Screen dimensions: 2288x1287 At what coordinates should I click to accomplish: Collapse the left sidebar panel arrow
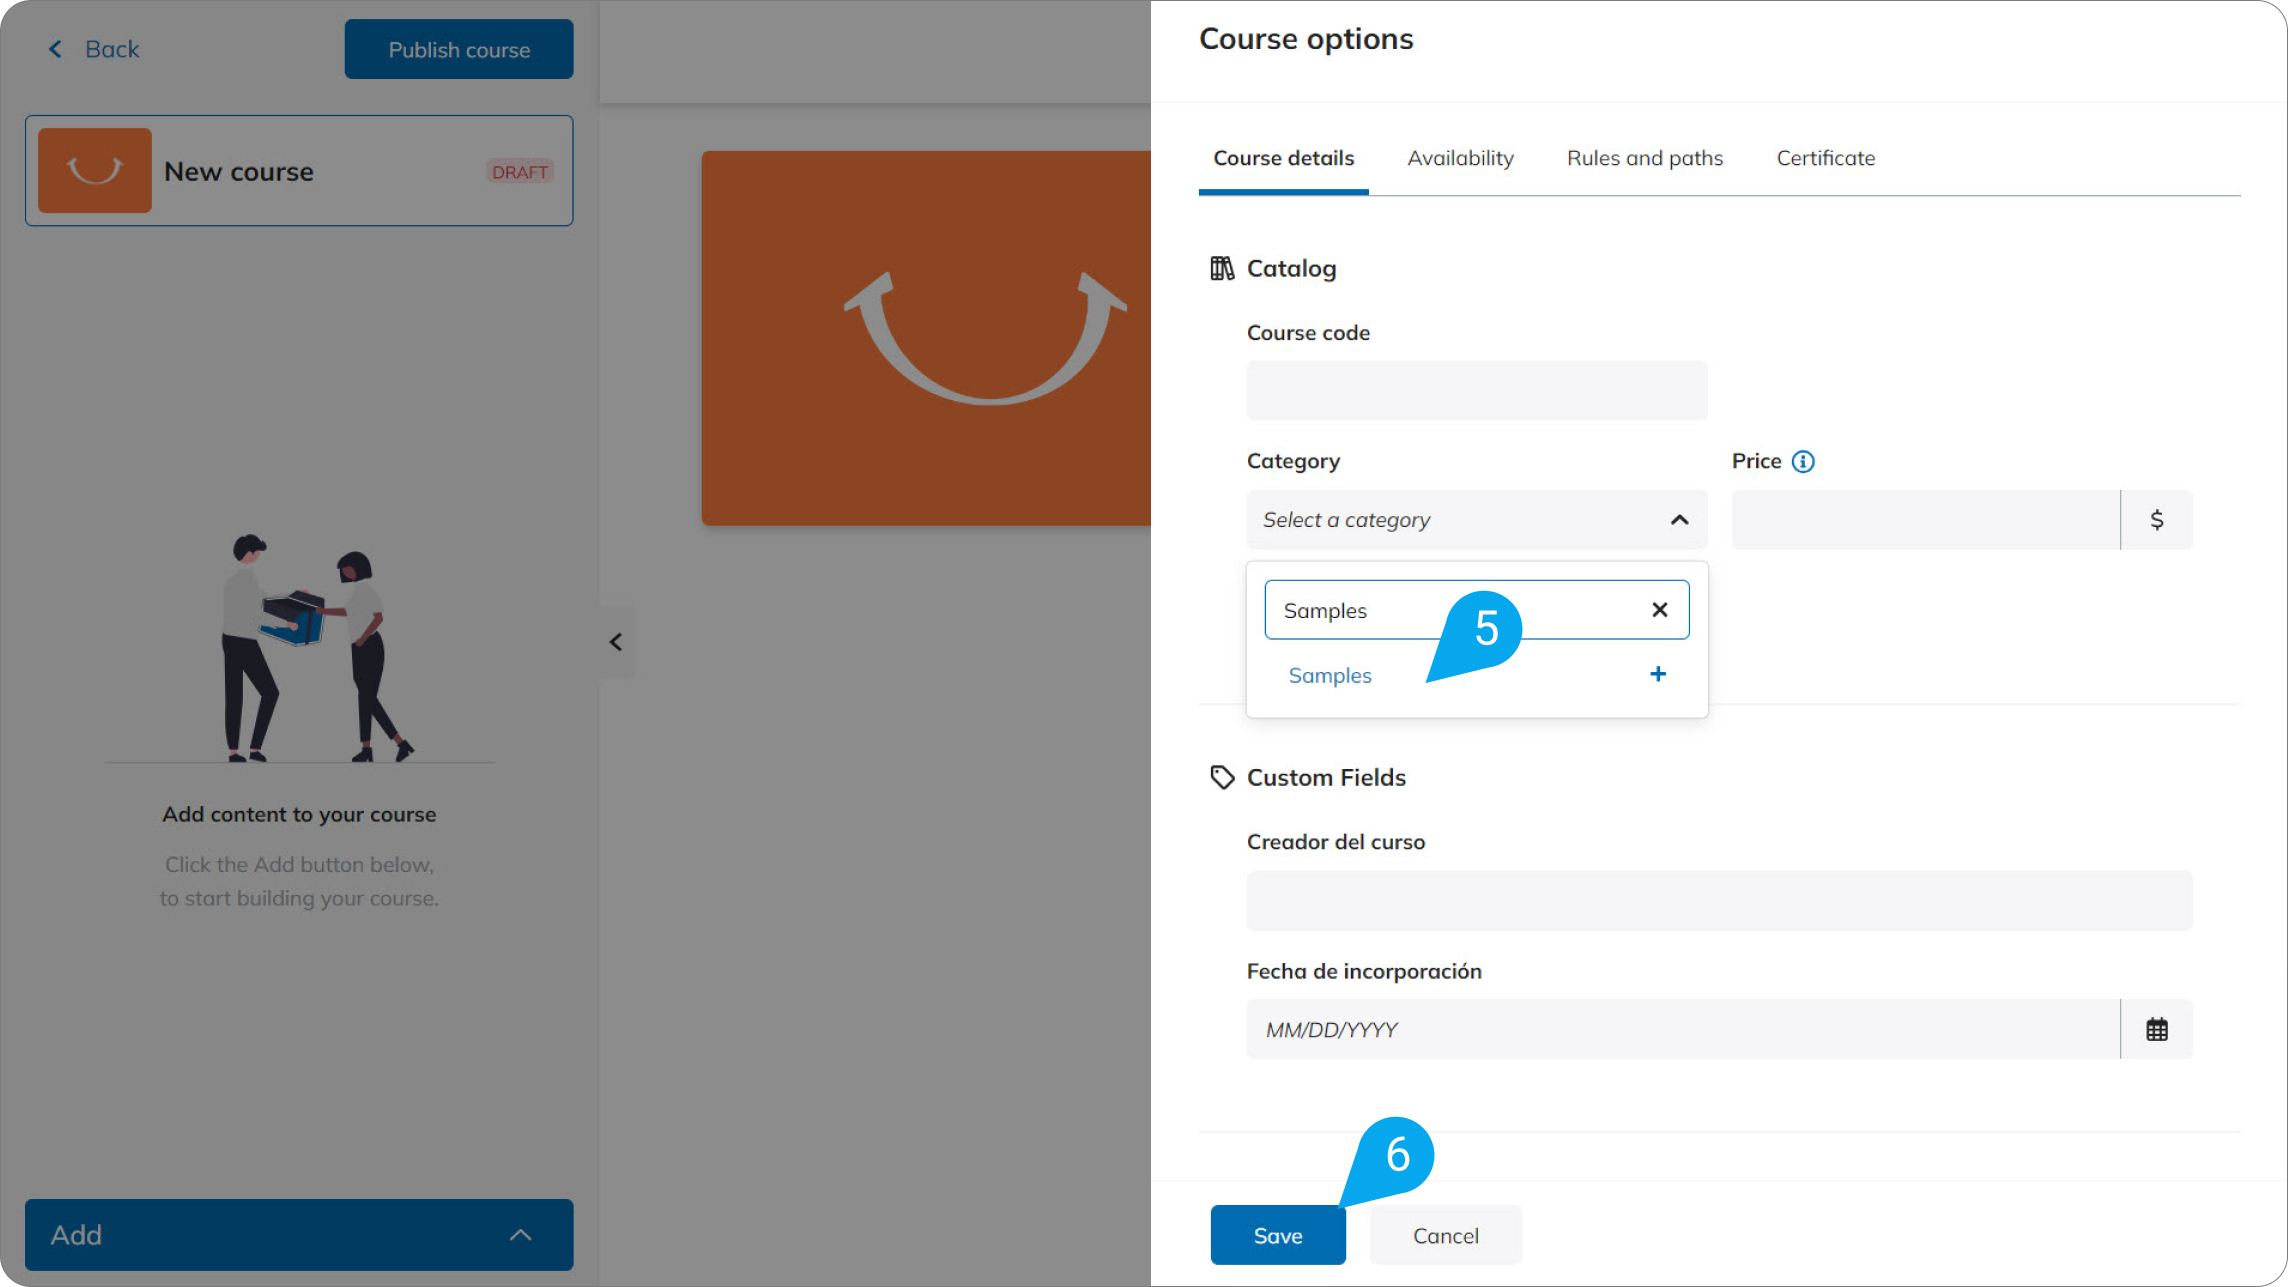click(616, 642)
